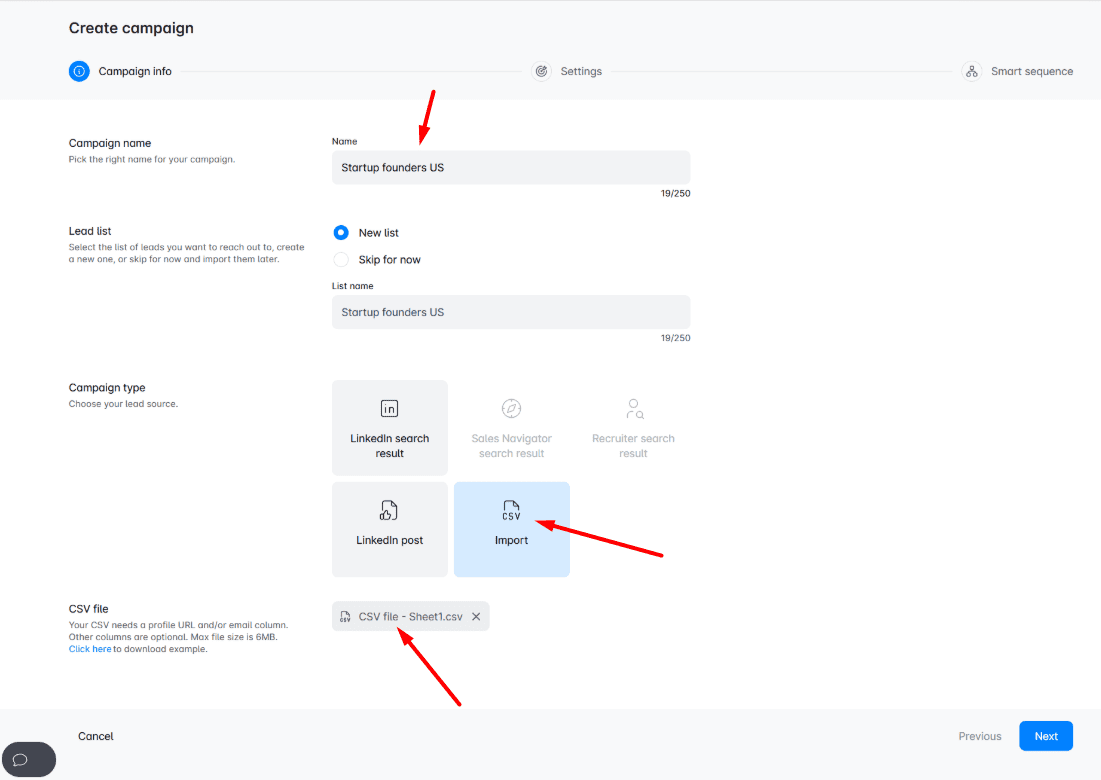Proceed with the Next button
The width and height of the screenshot is (1101, 780).
[1046, 736]
